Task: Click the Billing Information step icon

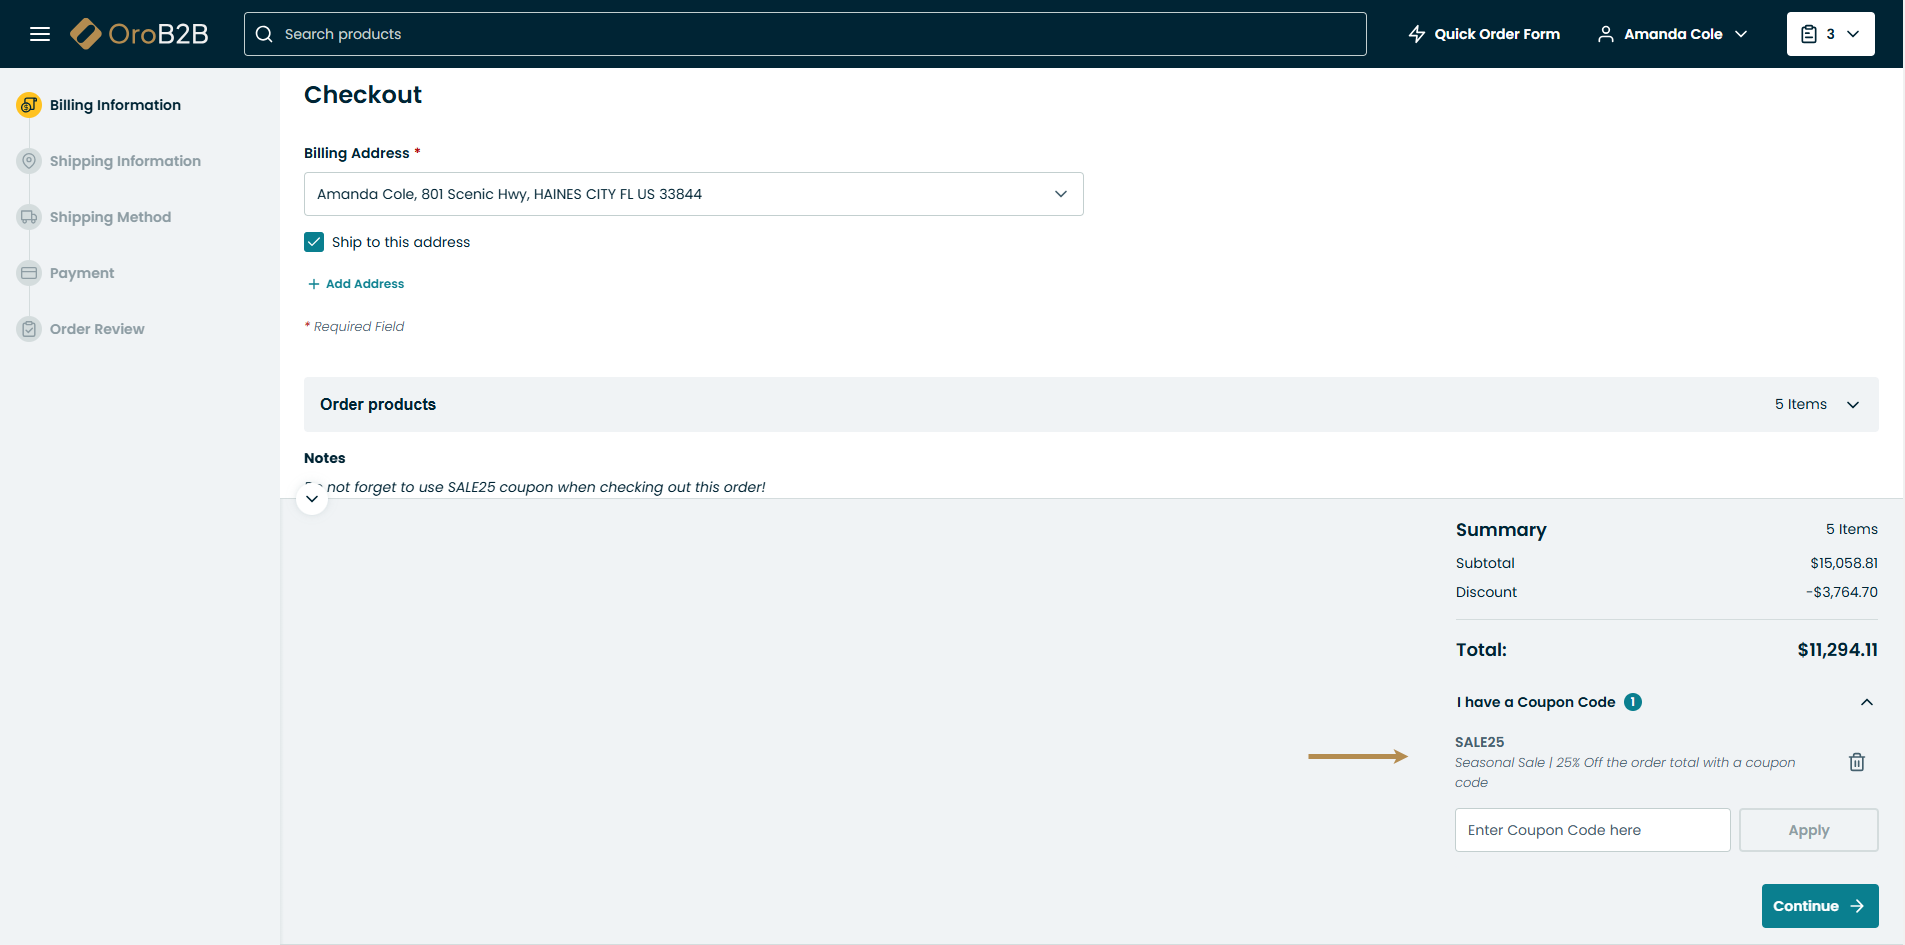Action: click(29, 105)
